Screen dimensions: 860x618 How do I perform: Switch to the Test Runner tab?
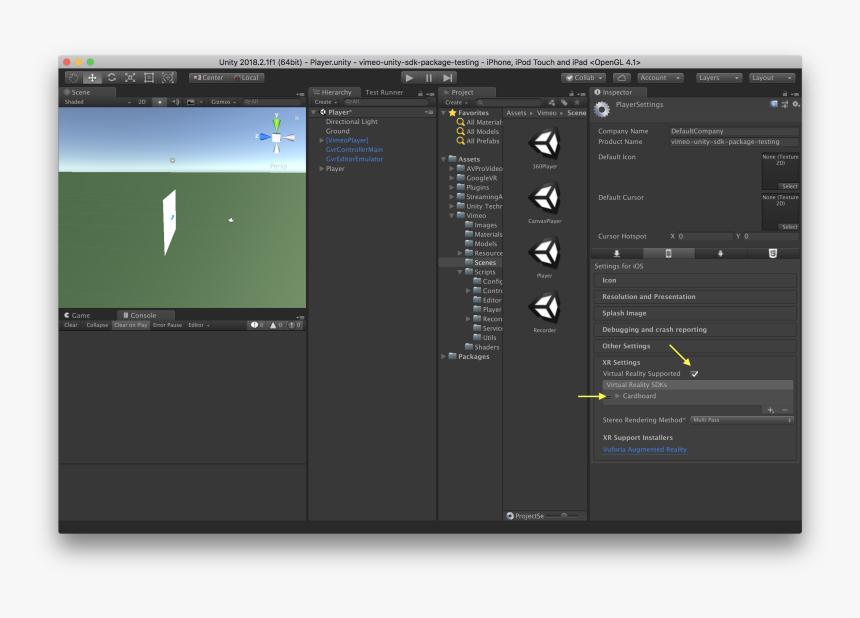[x=385, y=92]
